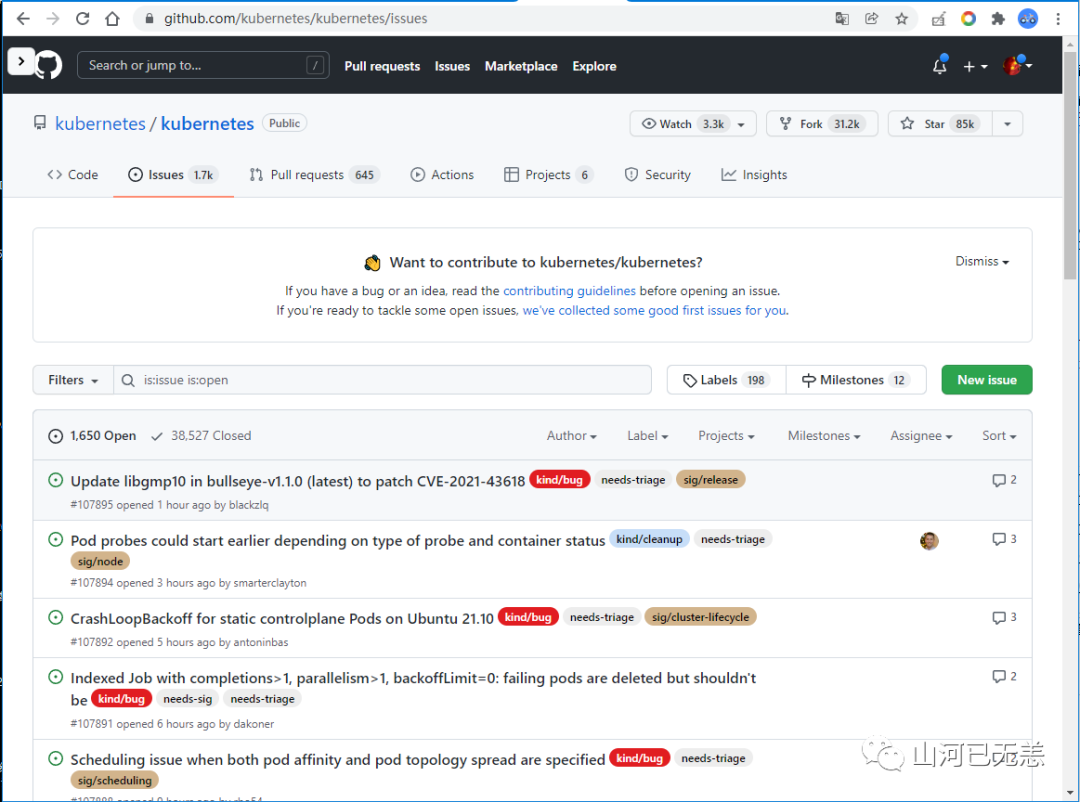Open the Security tab

point(658,175)
